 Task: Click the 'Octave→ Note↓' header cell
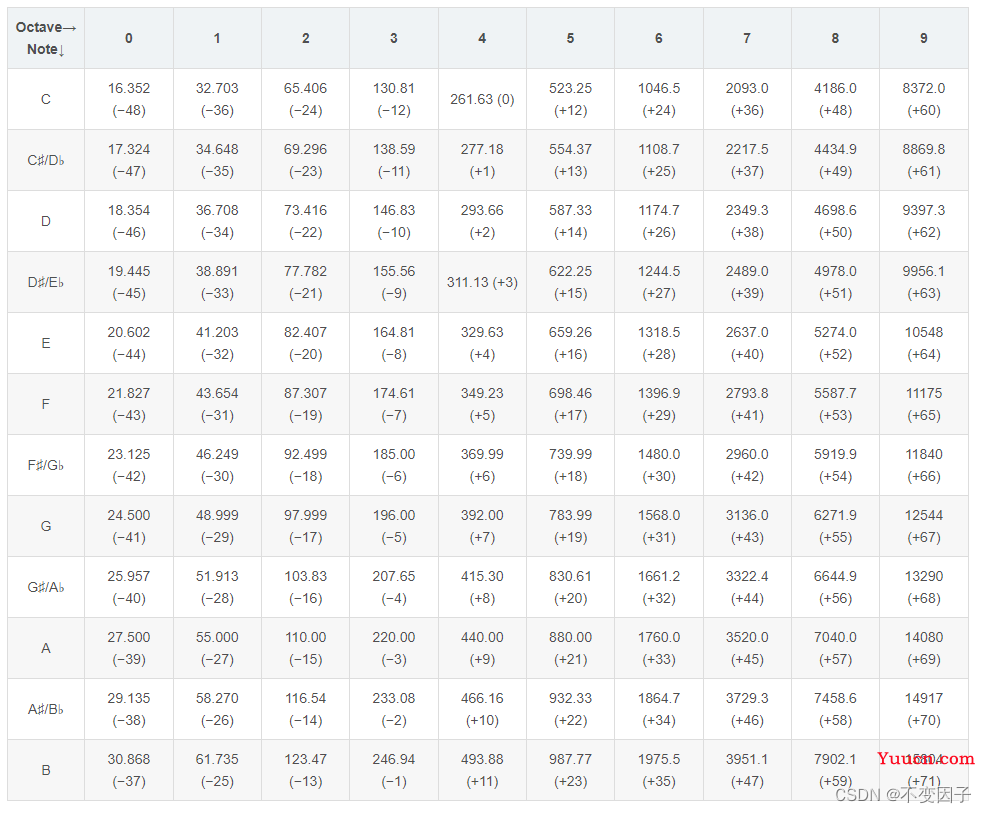pyautogui.click(x=46, y=38)
